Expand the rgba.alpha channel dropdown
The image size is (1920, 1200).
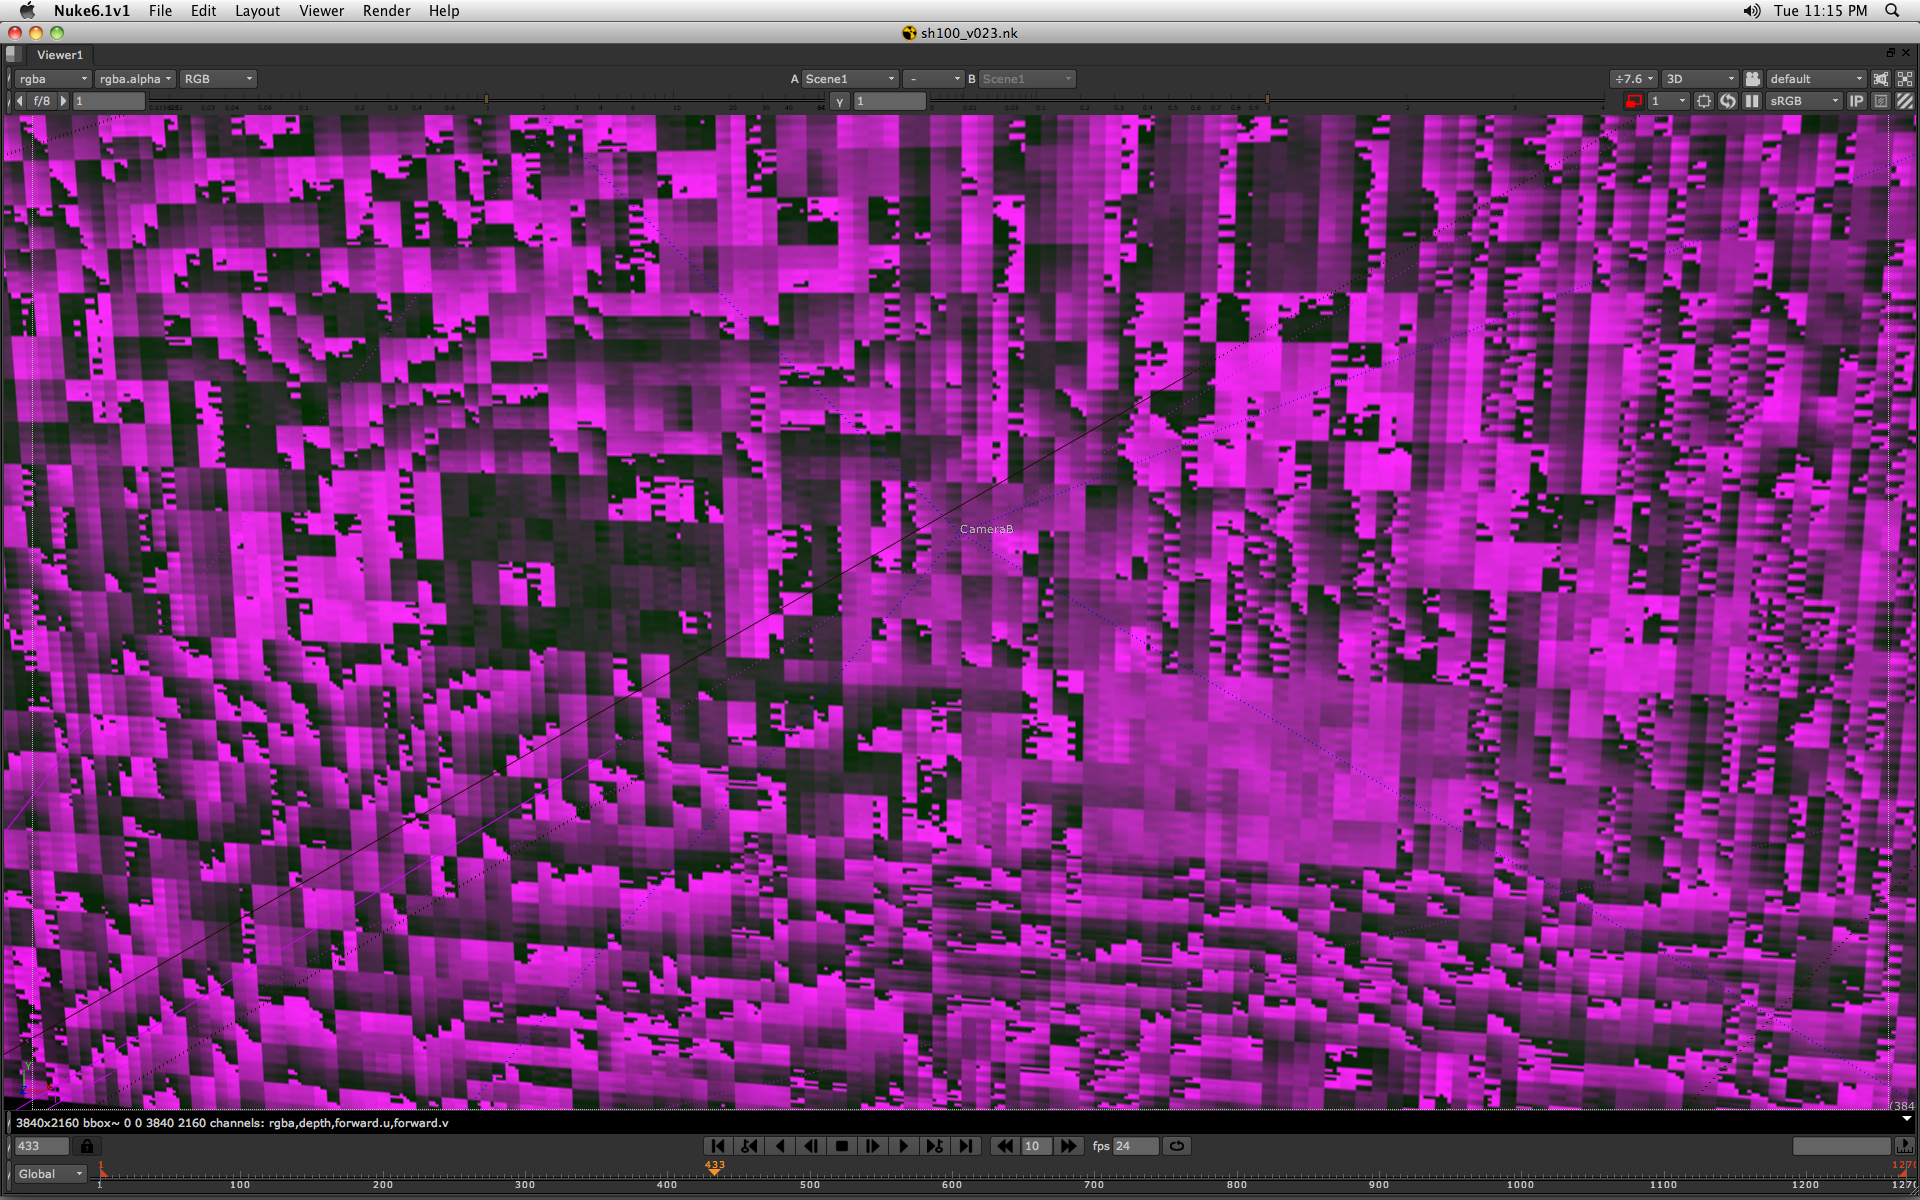pyautogui.click(x=136, y=79)
